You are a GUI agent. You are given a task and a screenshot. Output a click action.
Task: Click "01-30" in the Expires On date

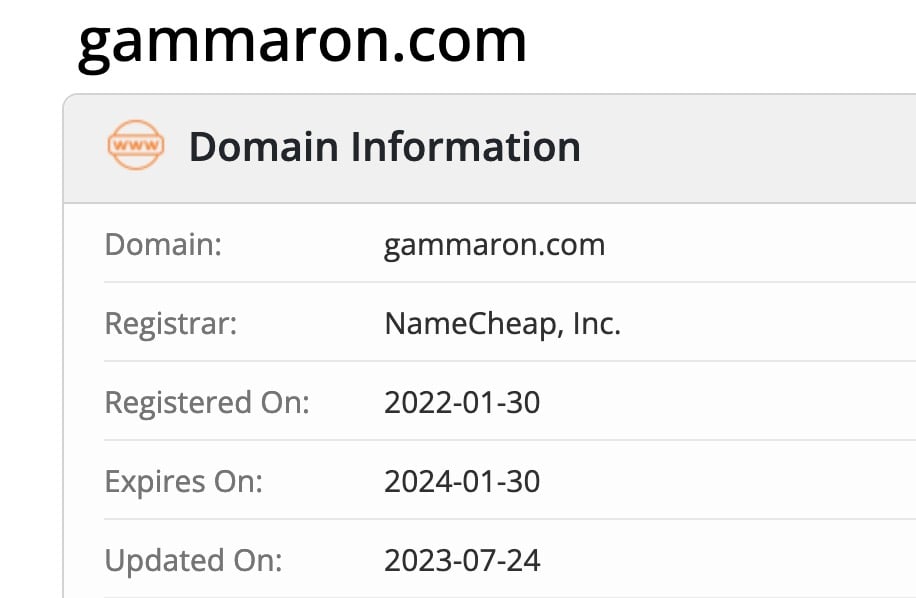[499, 481]
